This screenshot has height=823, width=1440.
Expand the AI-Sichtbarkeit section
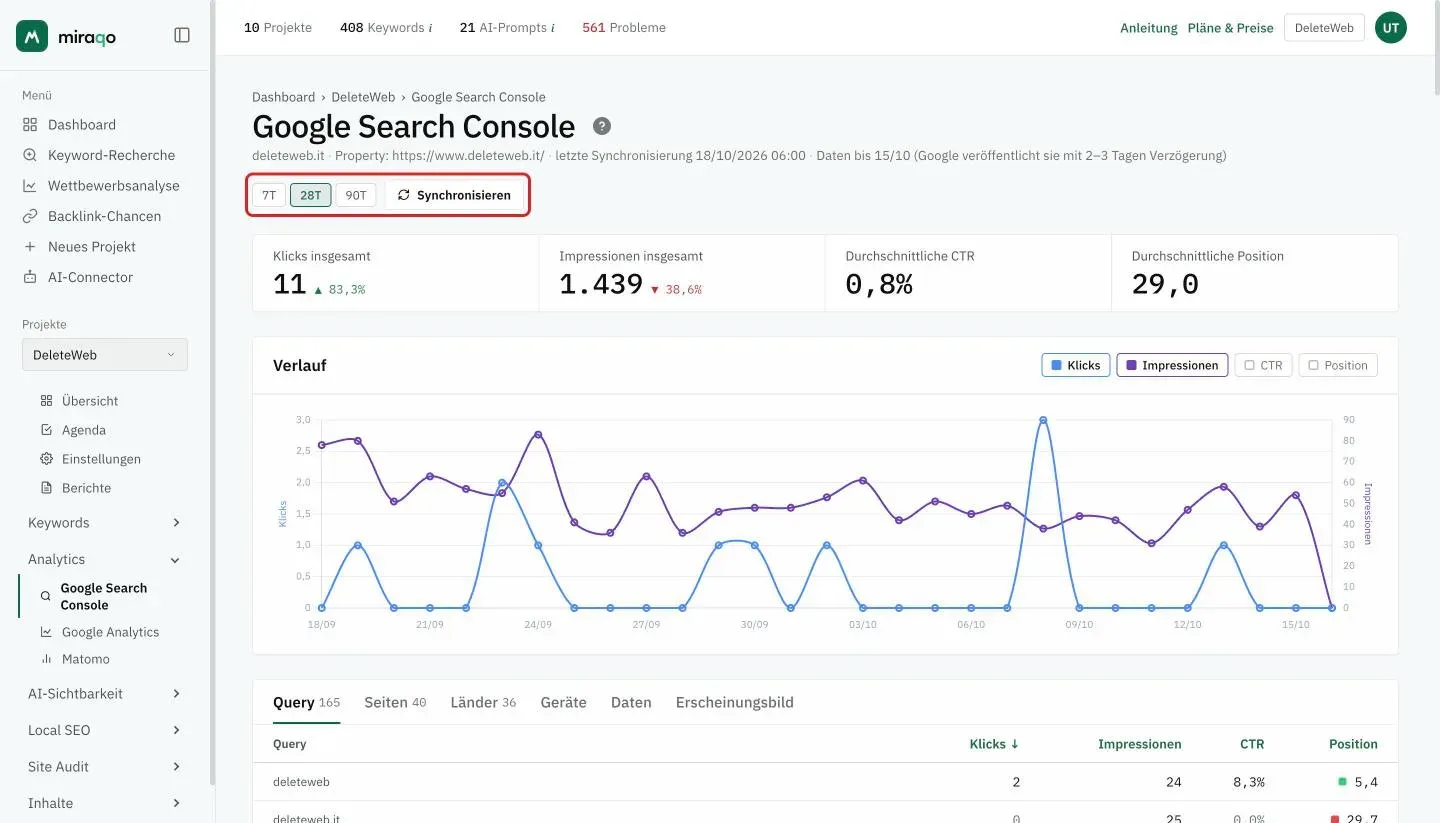[105, 694]
